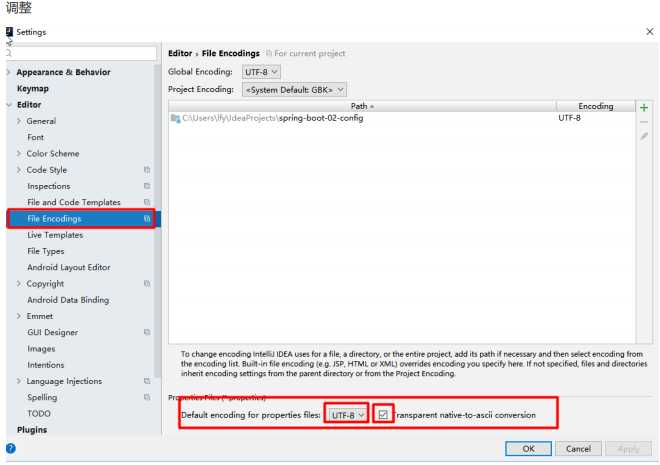Toggle transparent native-to-ascii conversion checkbox
Viewport: 660px width, 465px height.
coord(383,415)
